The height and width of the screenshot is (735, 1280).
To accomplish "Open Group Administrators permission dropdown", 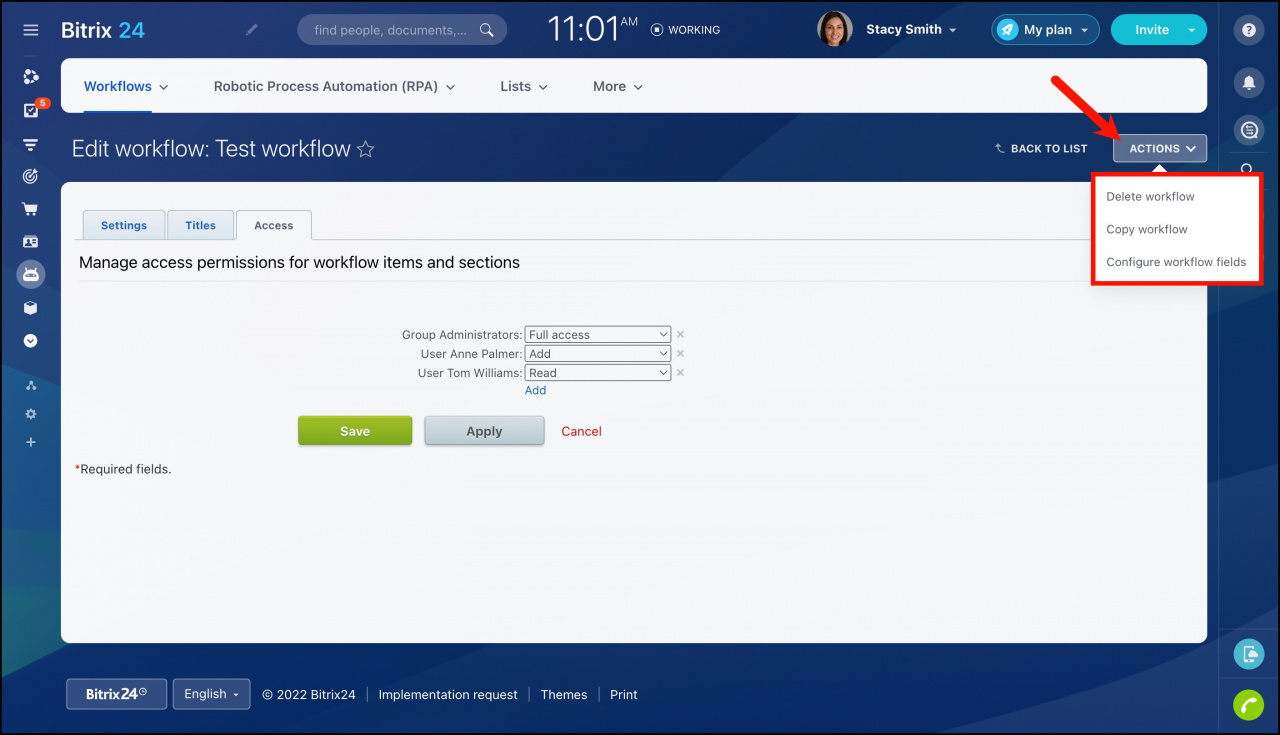I will [598, 334].
